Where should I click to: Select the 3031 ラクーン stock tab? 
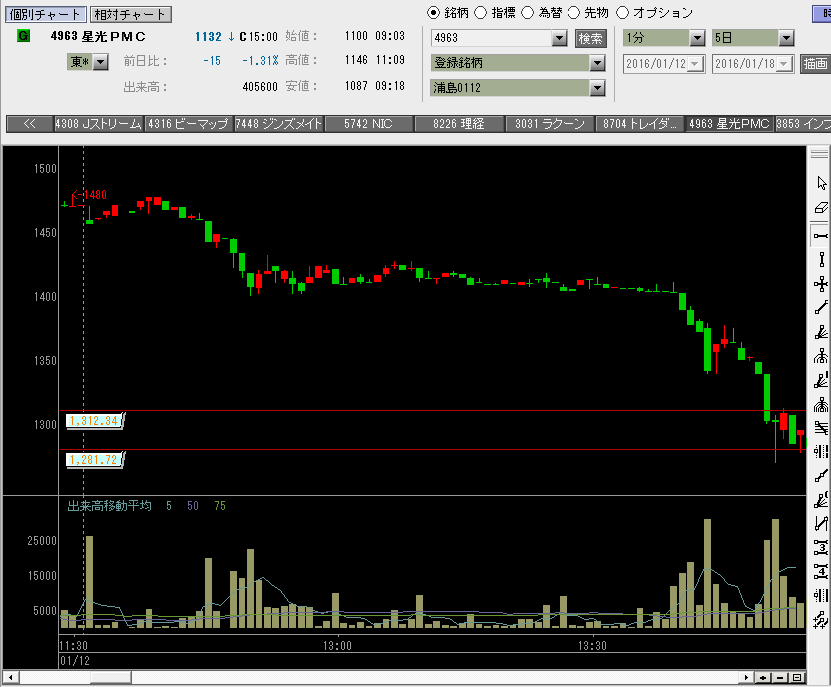pos(550,124)
